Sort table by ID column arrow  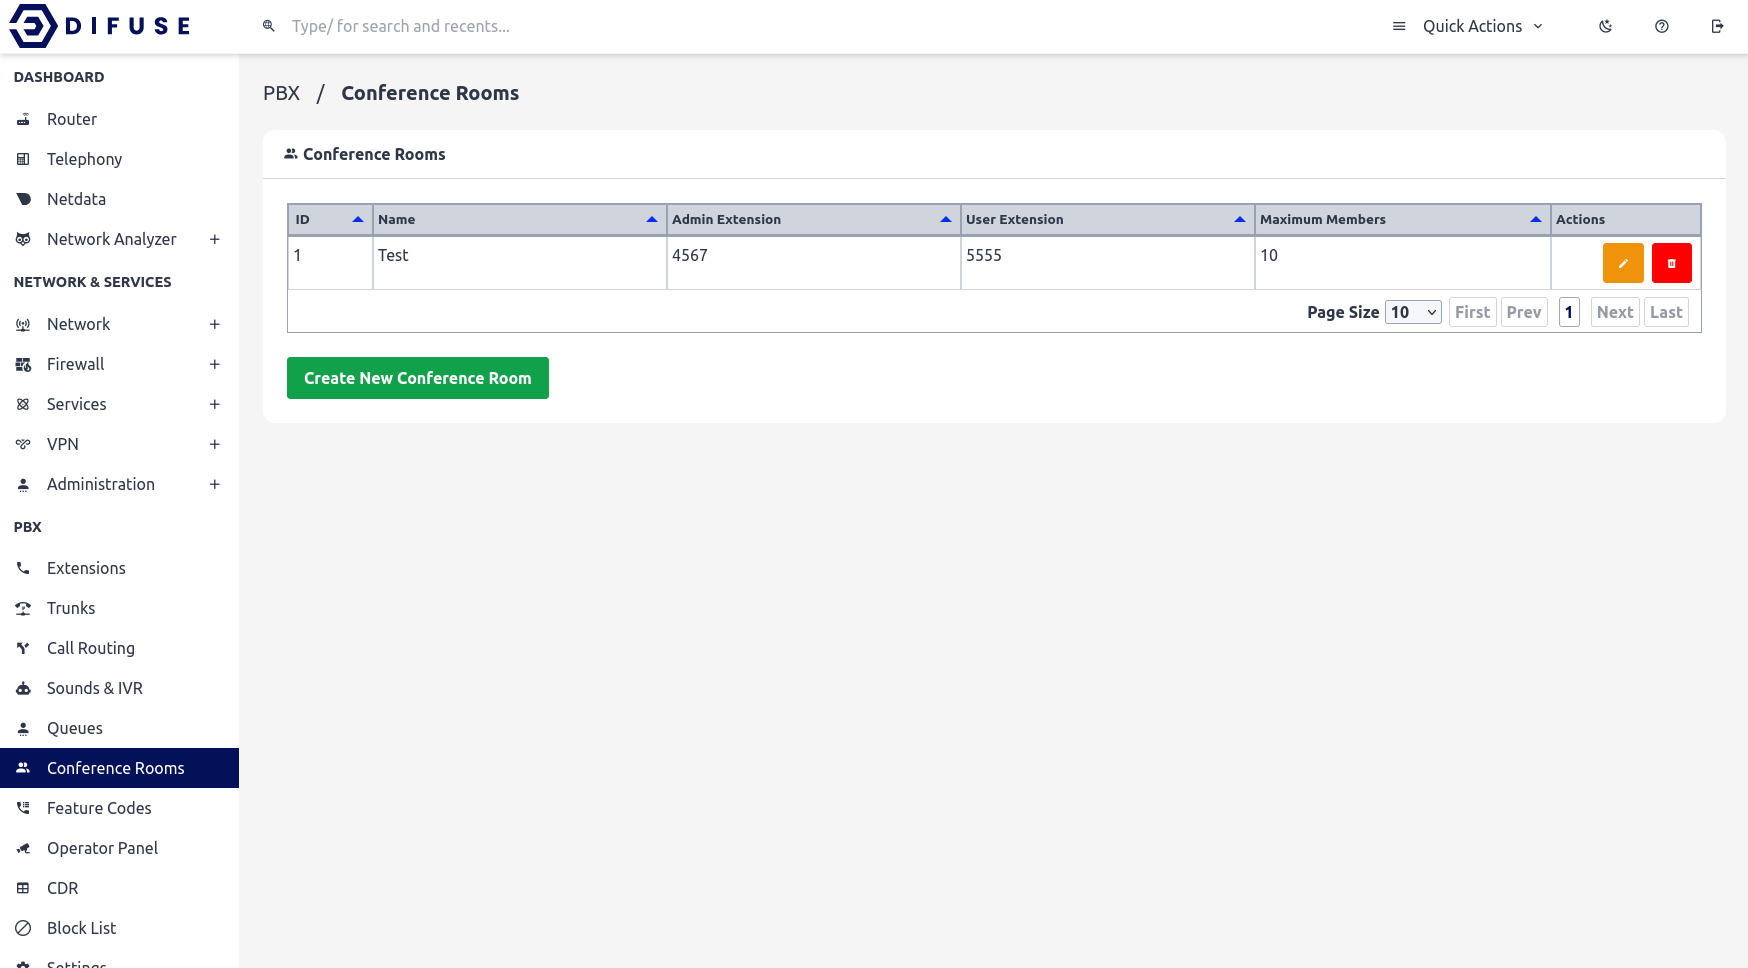pyautogui.click(x=358, y=219)
